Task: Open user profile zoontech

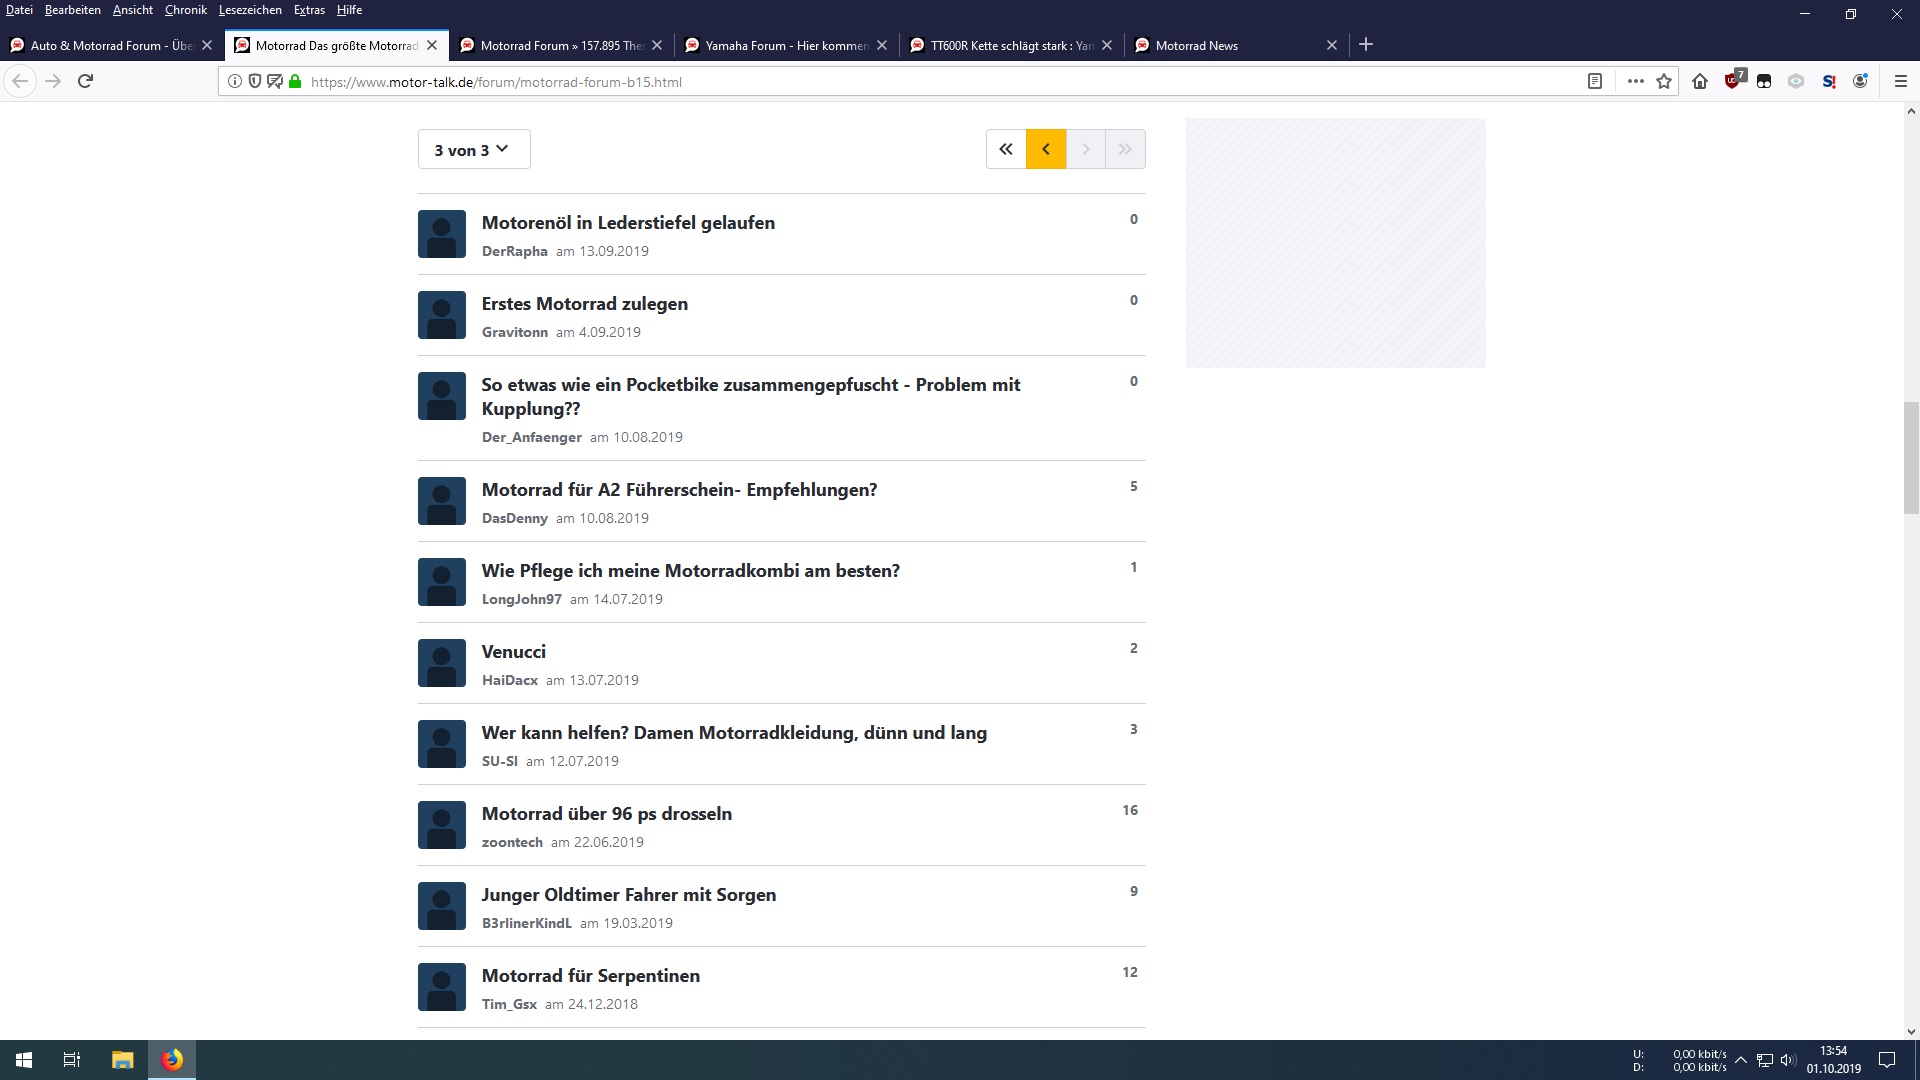Action: [512, 842]
